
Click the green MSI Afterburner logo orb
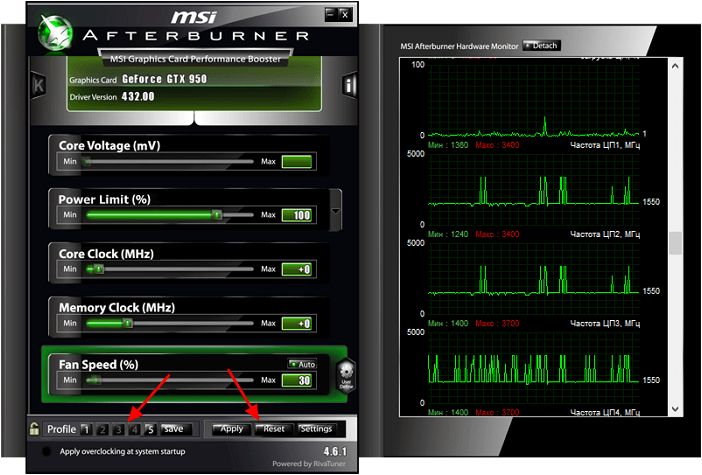55,33
